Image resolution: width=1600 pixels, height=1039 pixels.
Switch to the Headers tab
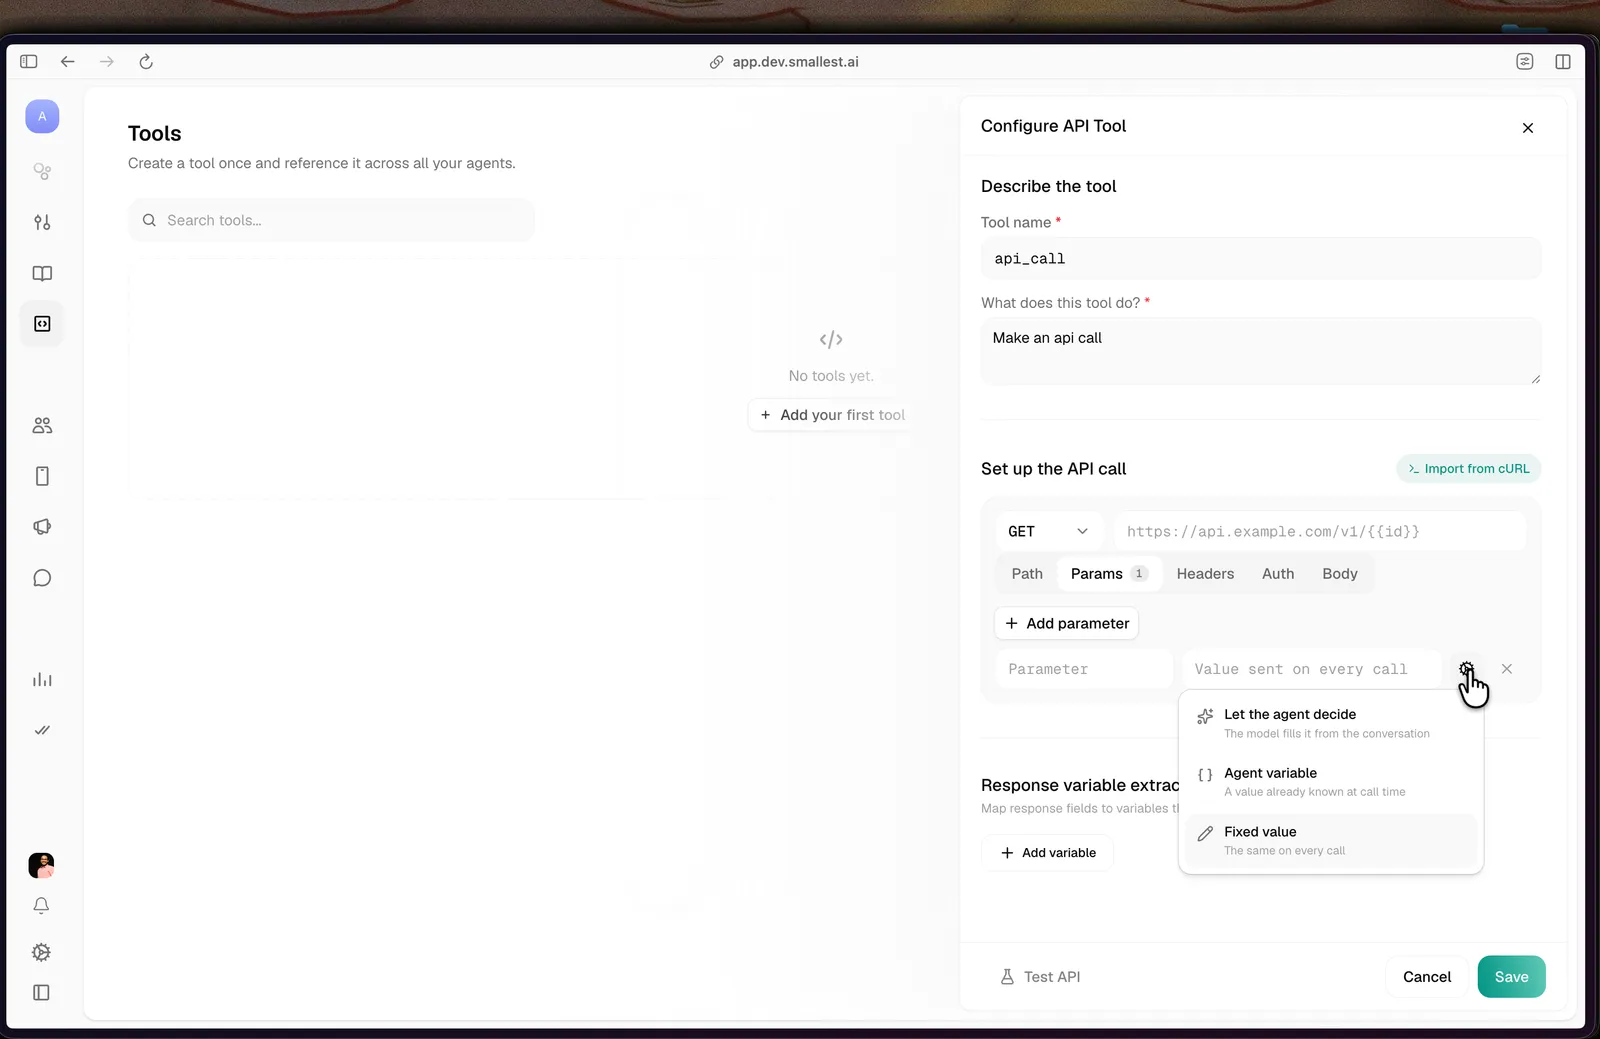[1205, 574]
